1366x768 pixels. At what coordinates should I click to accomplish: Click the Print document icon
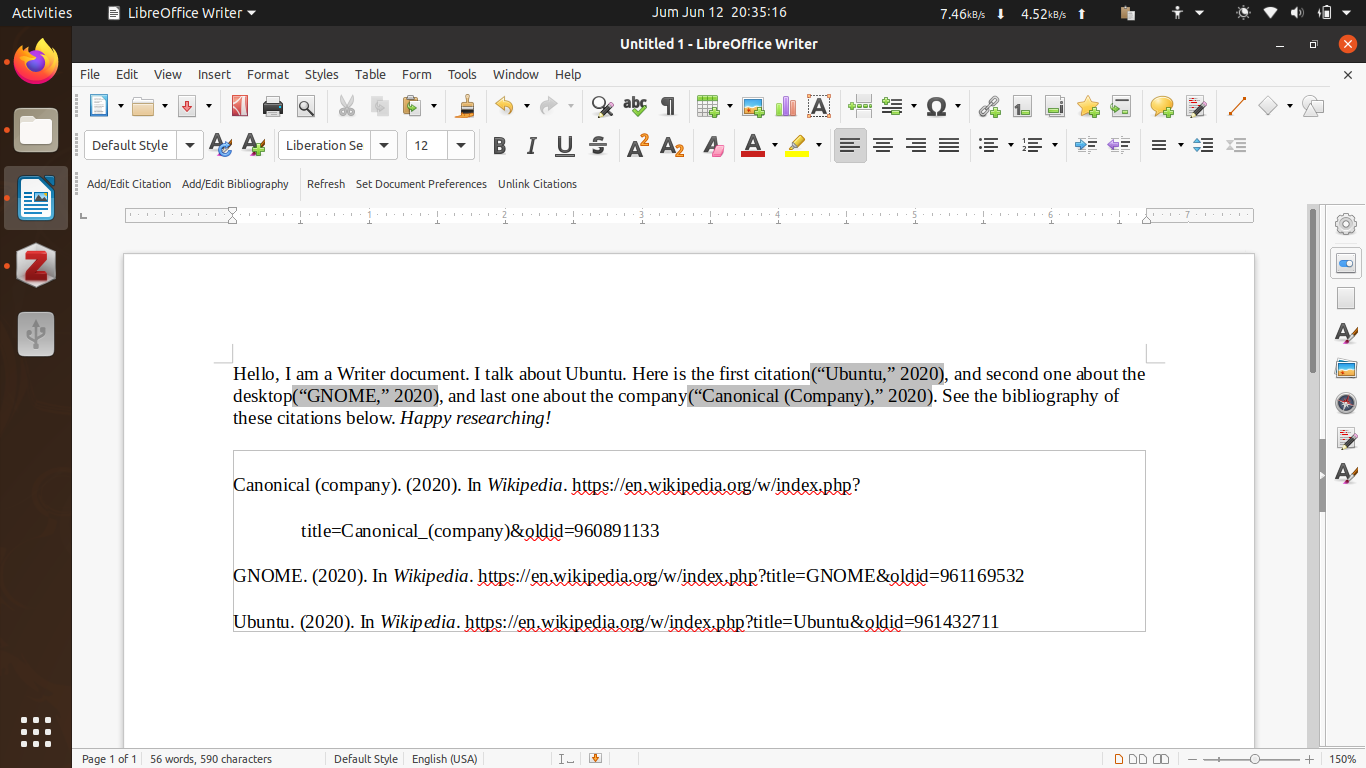(273, 106)
